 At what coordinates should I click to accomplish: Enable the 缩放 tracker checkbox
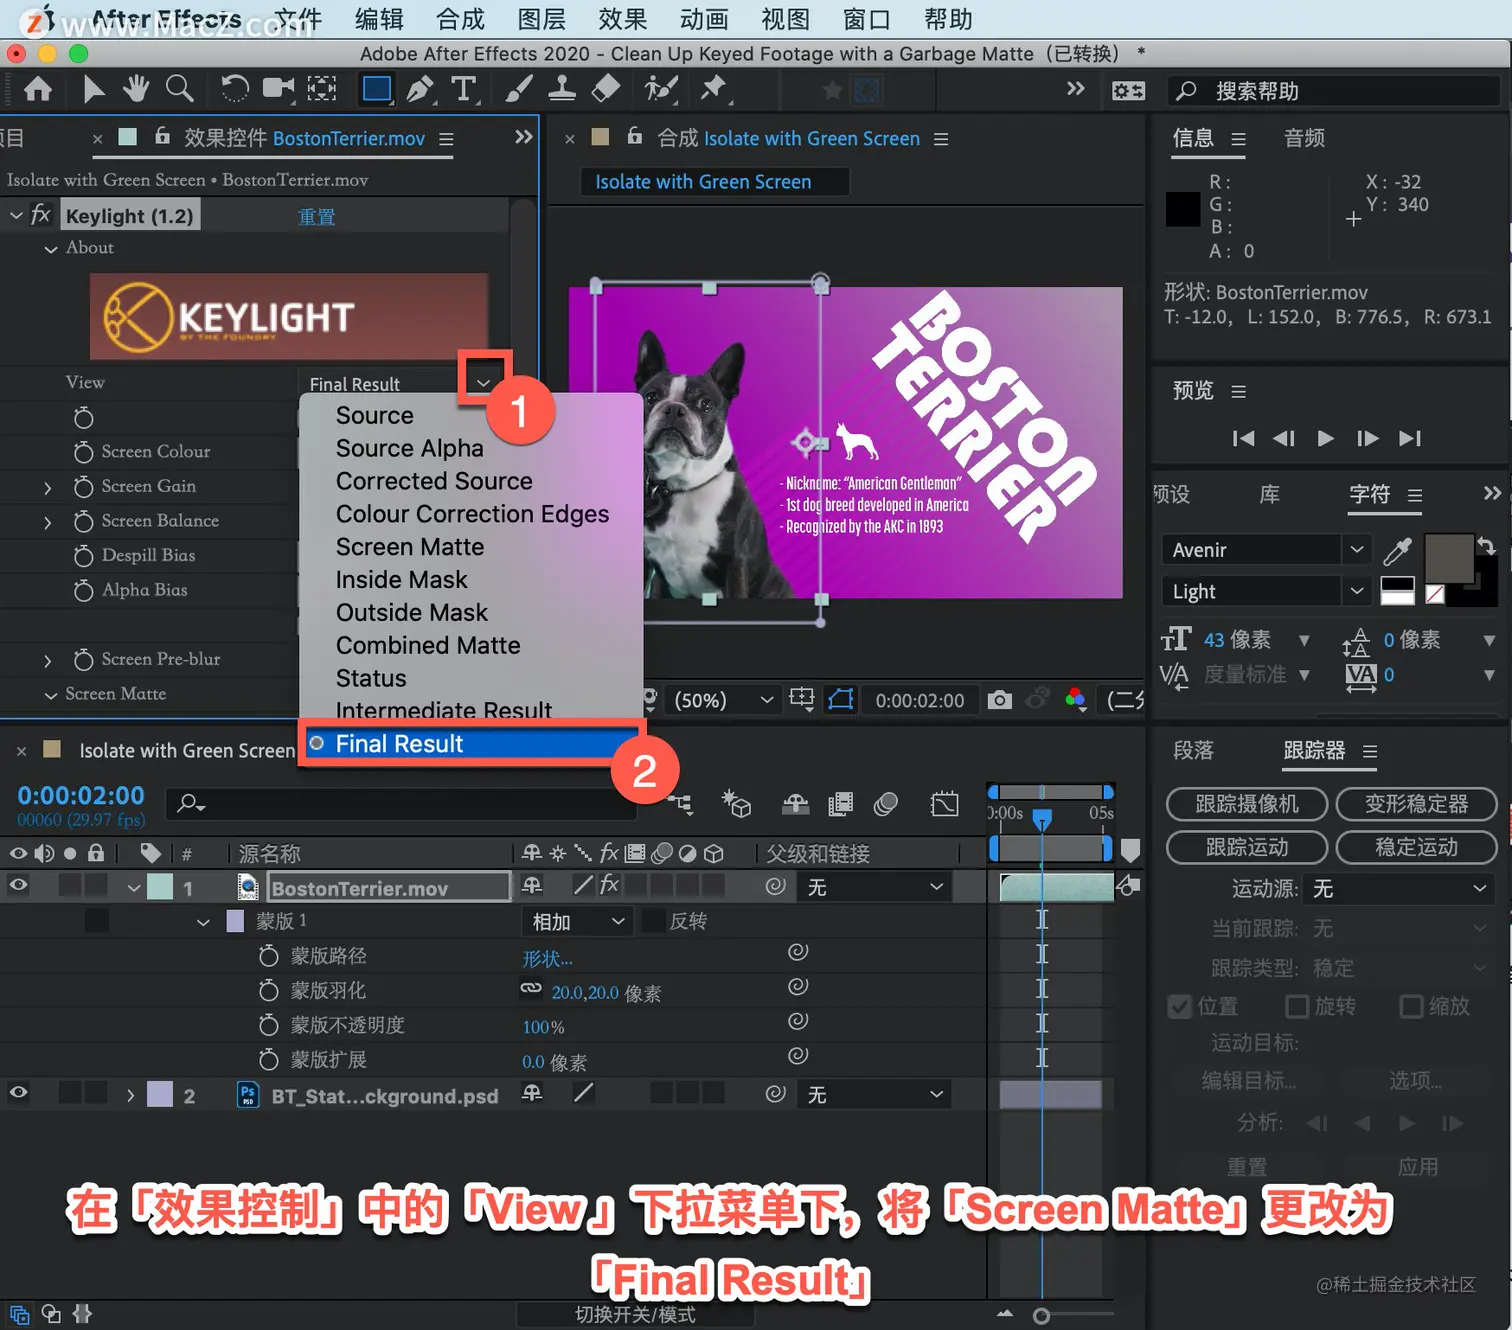tap(1411, 1006)
